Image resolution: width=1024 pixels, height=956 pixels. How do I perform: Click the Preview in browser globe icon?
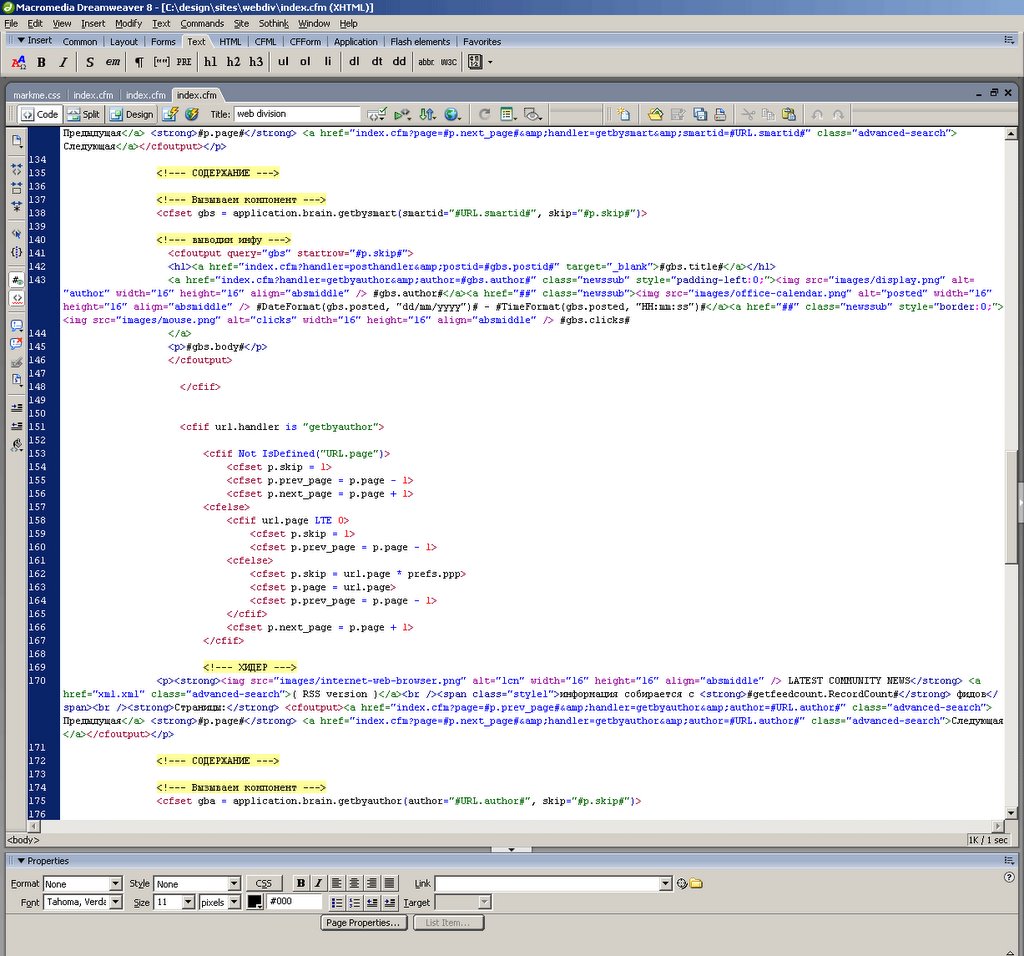pos(453,115)
